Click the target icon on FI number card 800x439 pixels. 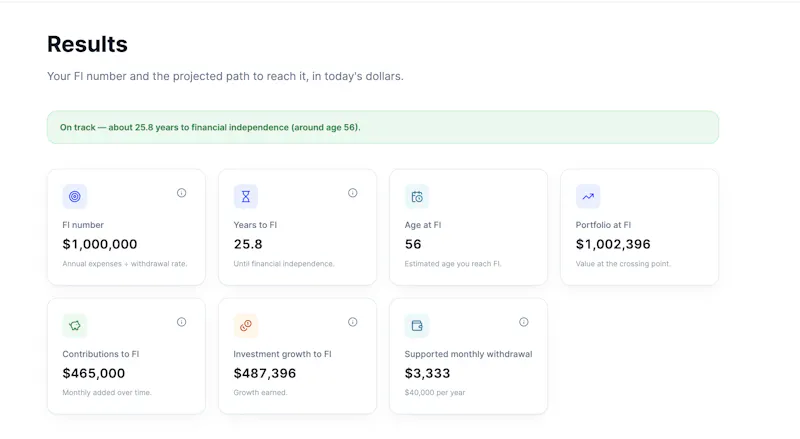74,197
